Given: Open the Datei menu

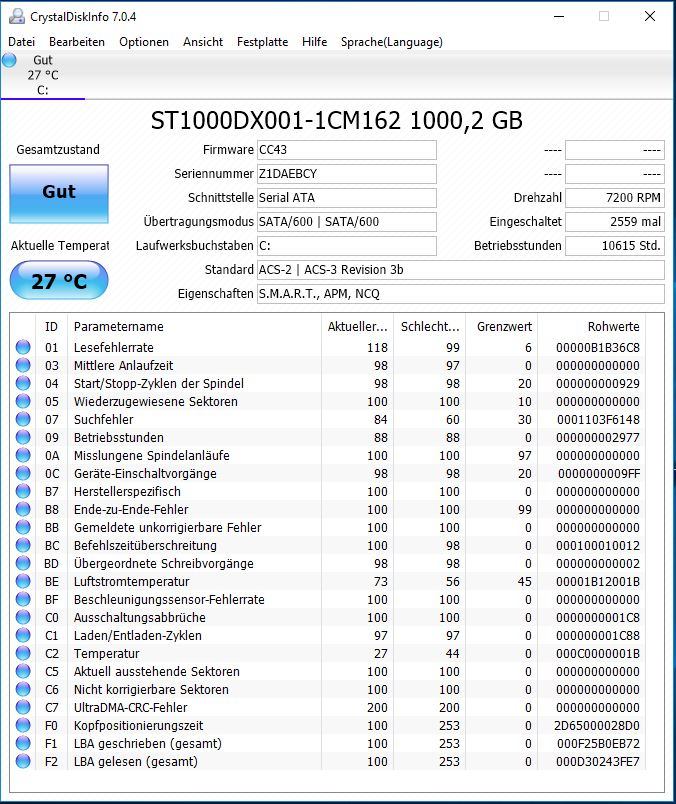Looking at the screenshot, I should (22, 42).
